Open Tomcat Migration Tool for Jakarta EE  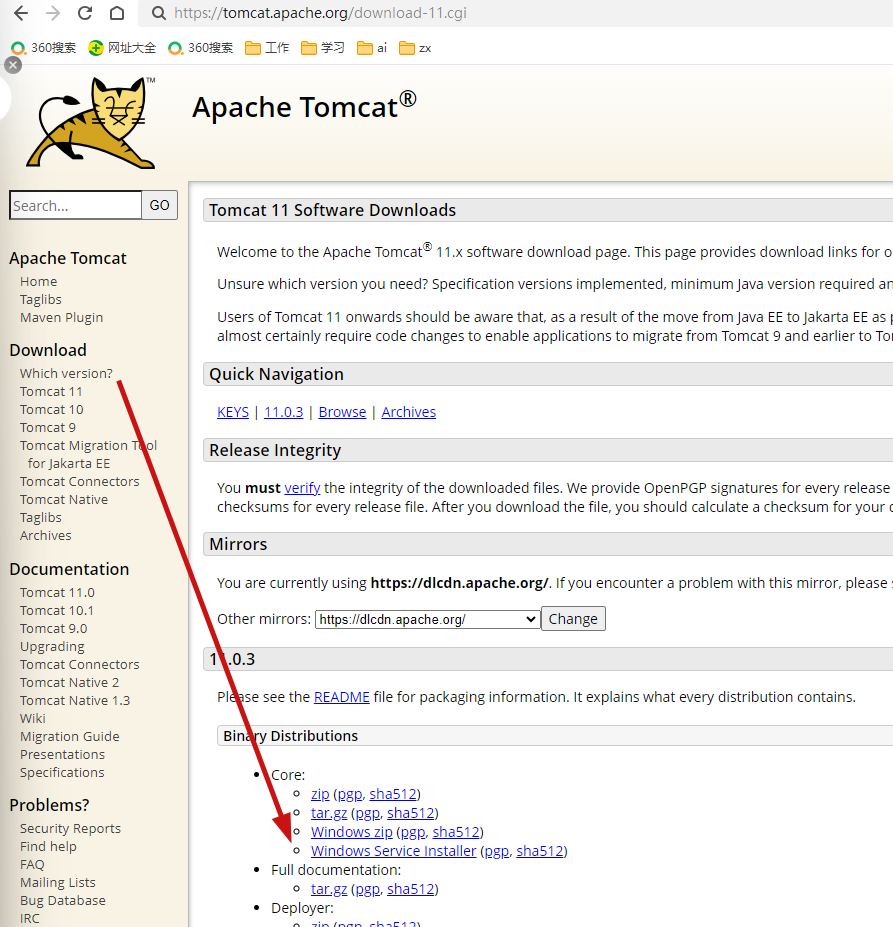pyautogui.click(x=88, y=454)
